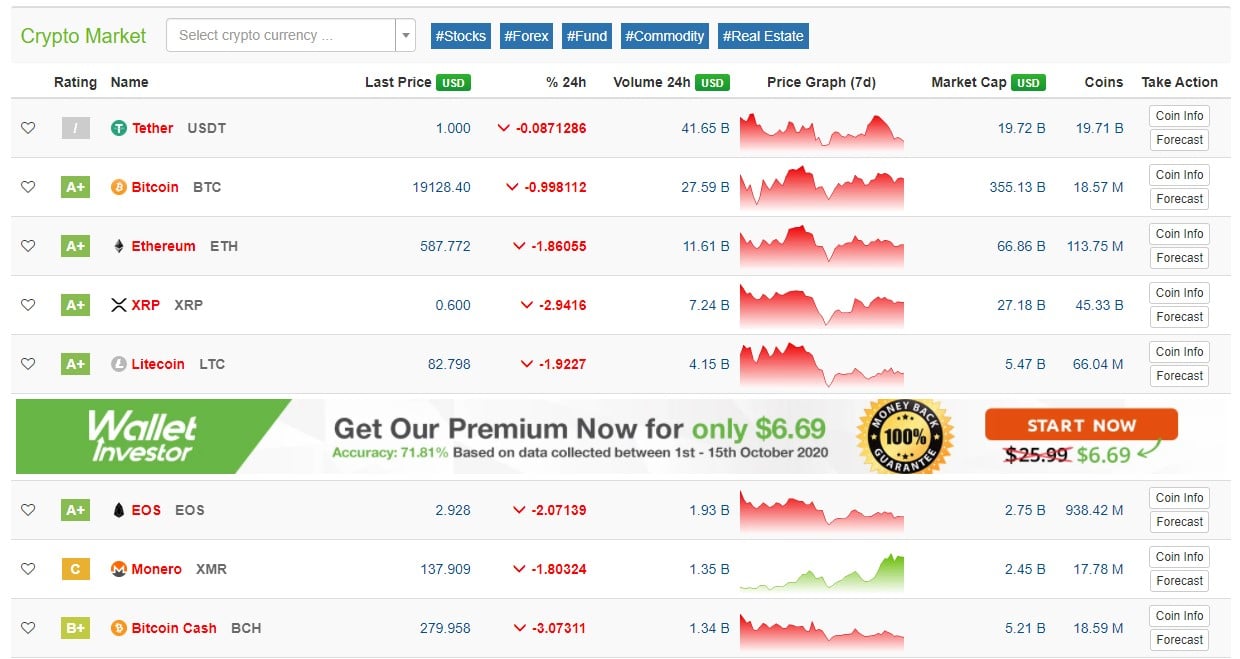Click the Bitcoin 7-day price graph
Viewport: 1240px width, 659px height.
[x=821, y=187]
